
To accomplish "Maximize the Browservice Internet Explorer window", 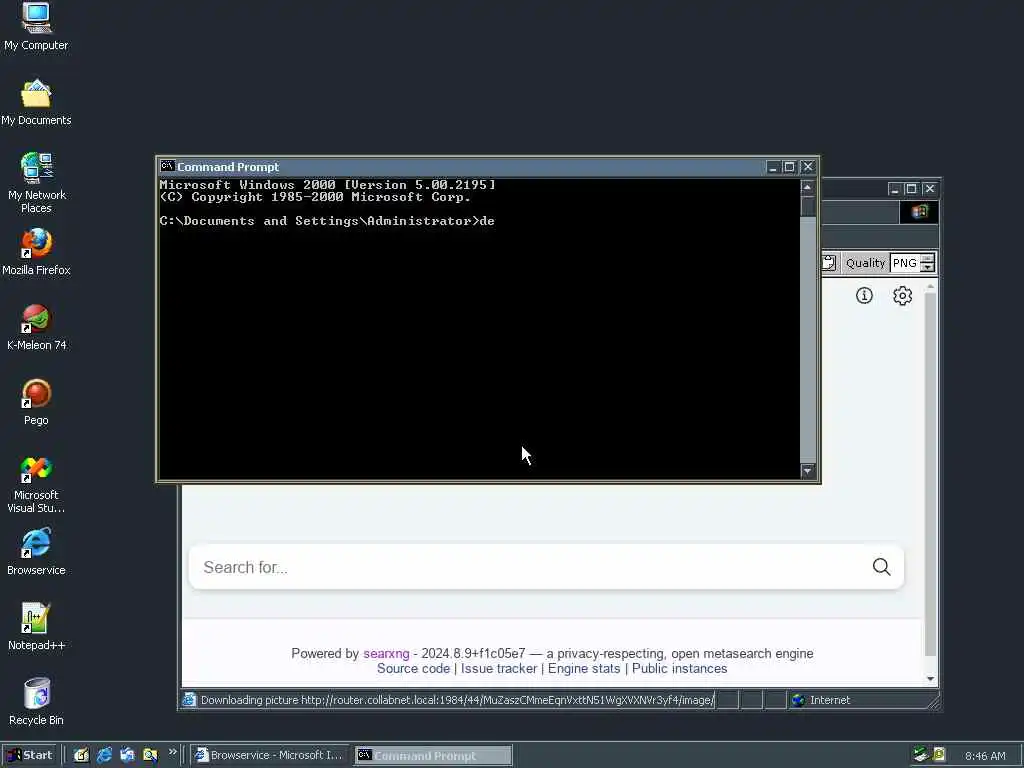I will tap(911, 189).
